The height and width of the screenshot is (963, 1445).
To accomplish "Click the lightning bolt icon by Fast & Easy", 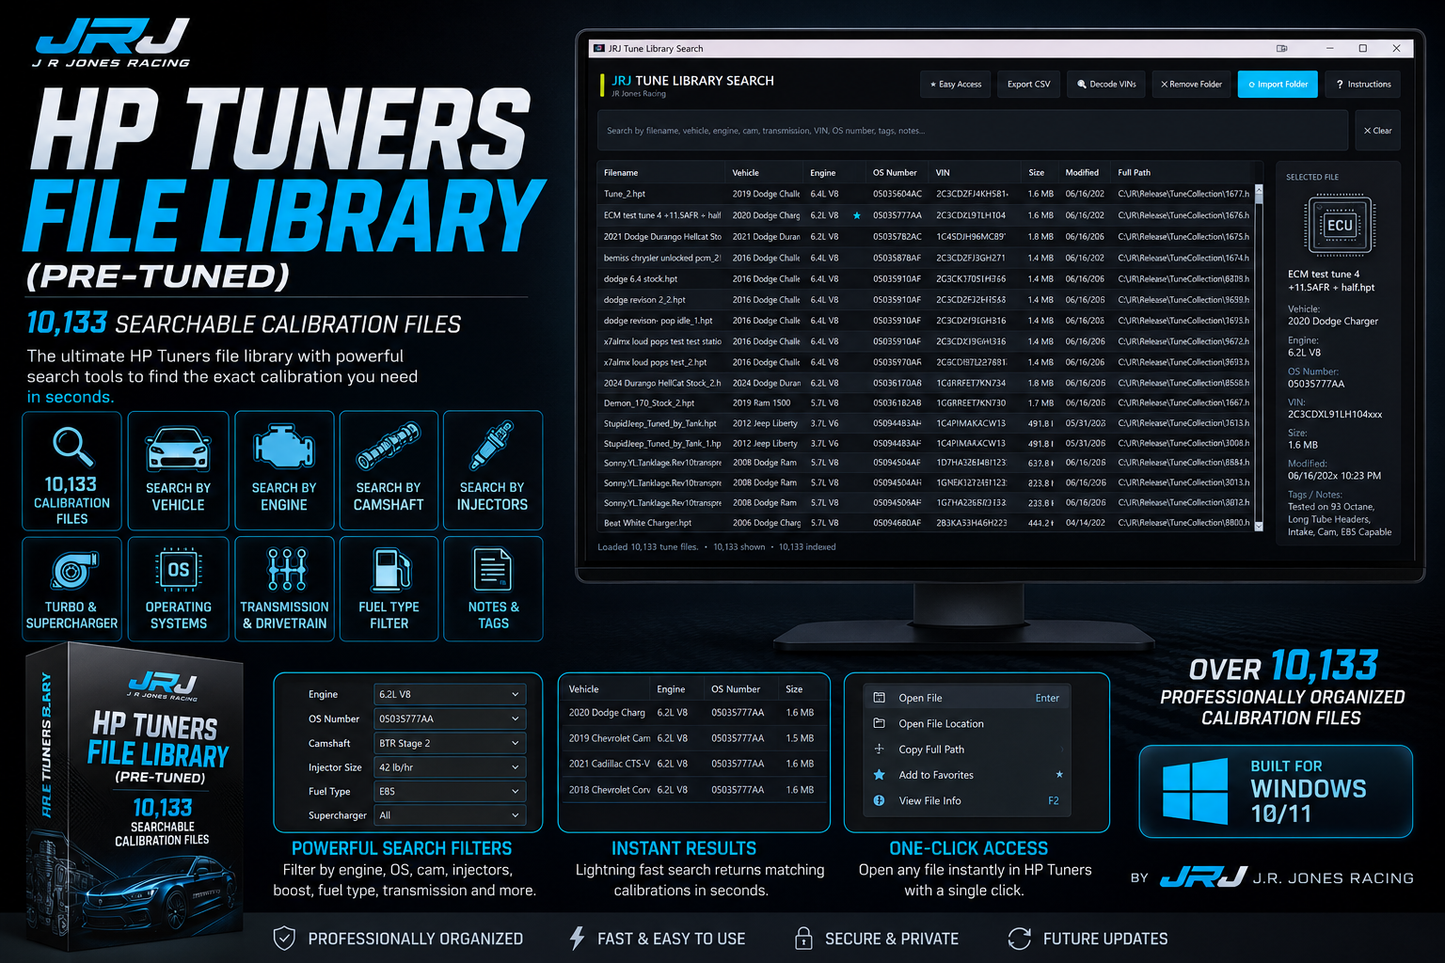I will click(x=576, y=938).
